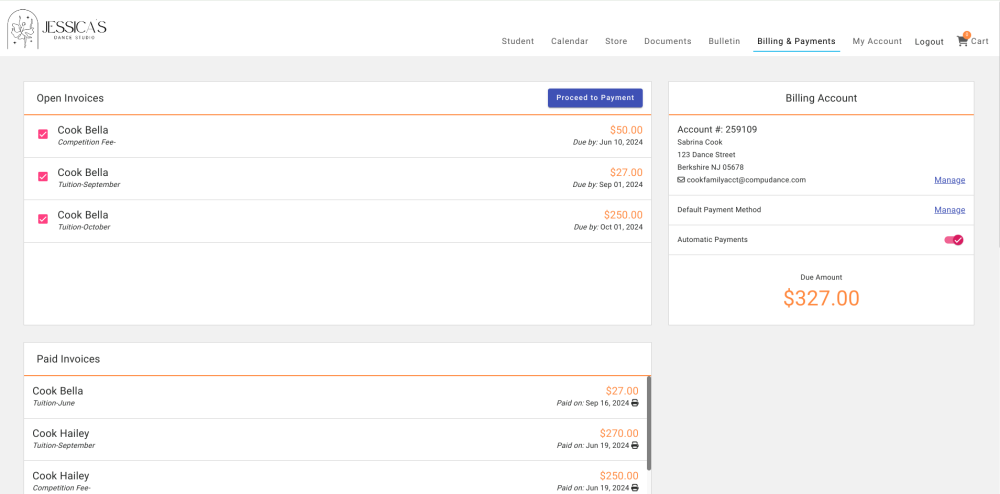Print Cook Hailey's Tuition-September invoice

(635, 446)
